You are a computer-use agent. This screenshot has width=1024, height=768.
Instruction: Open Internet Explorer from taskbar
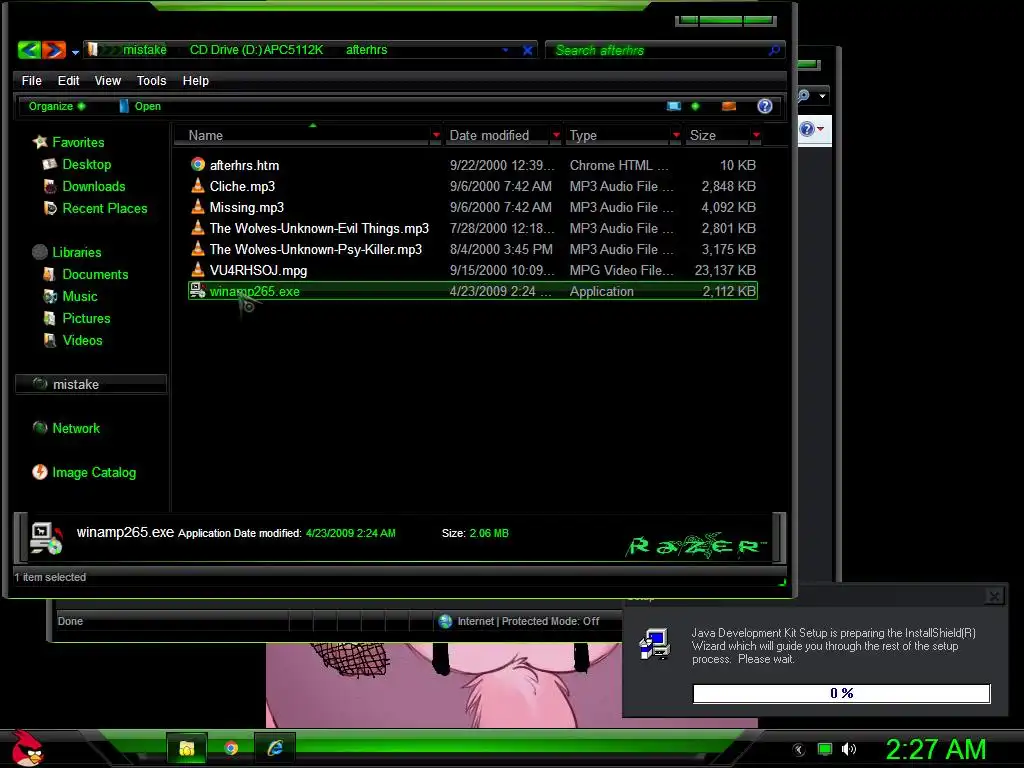click(275, 748)
